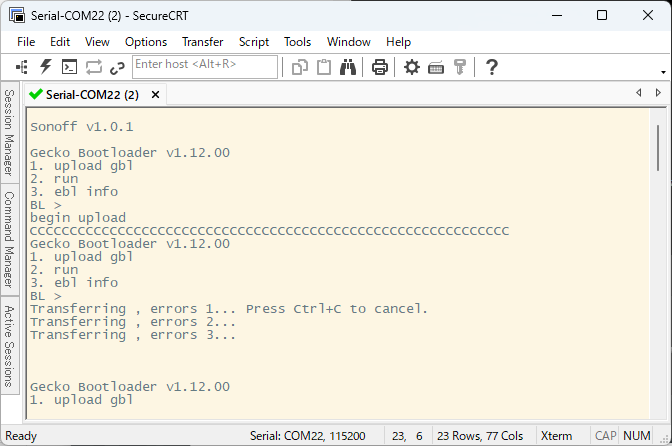Click the 'Press Ctrl+C to cancel.' text
Viewport: 672px width, 446px height.
tap(337, 309)
